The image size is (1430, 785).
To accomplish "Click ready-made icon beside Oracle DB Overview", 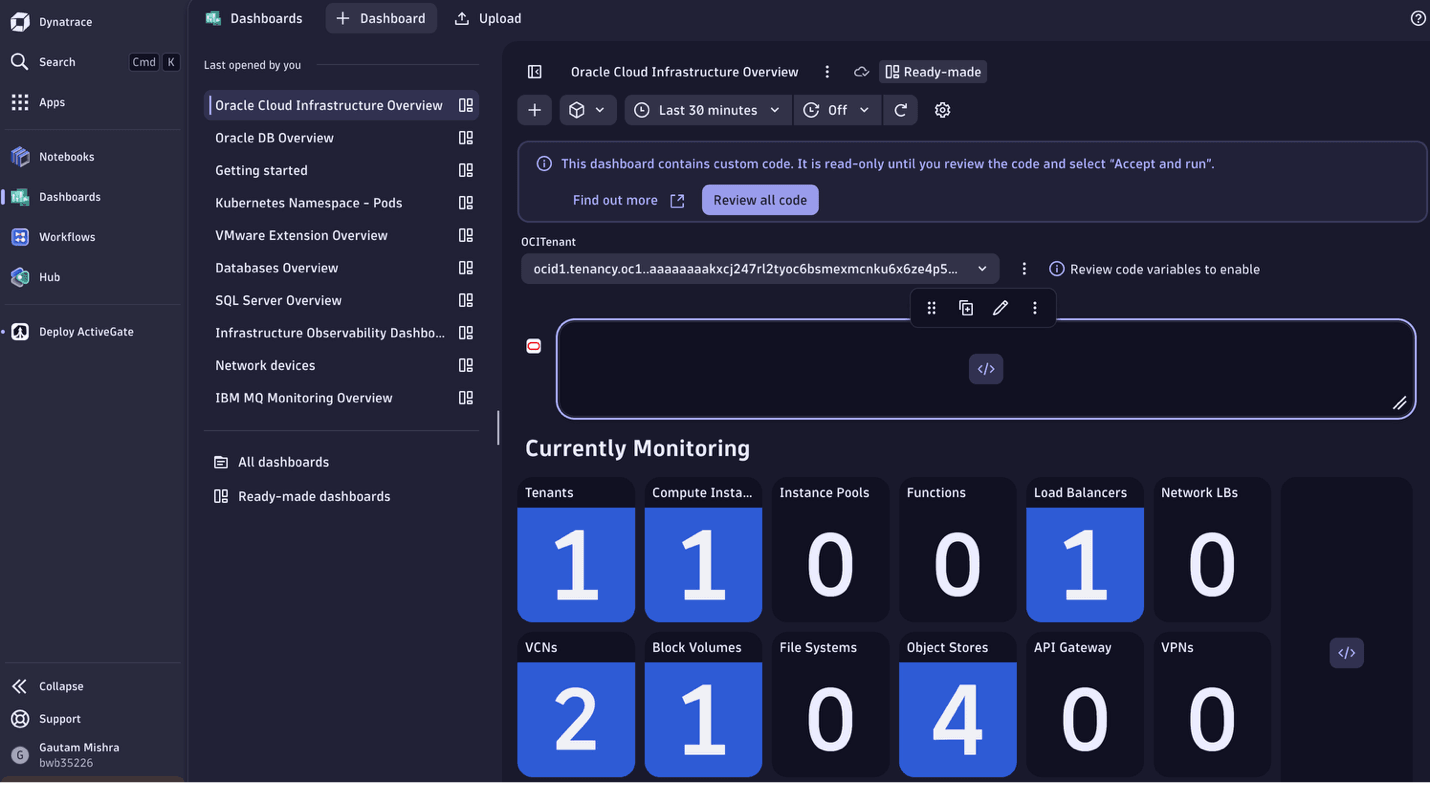I will coord(466,138).
